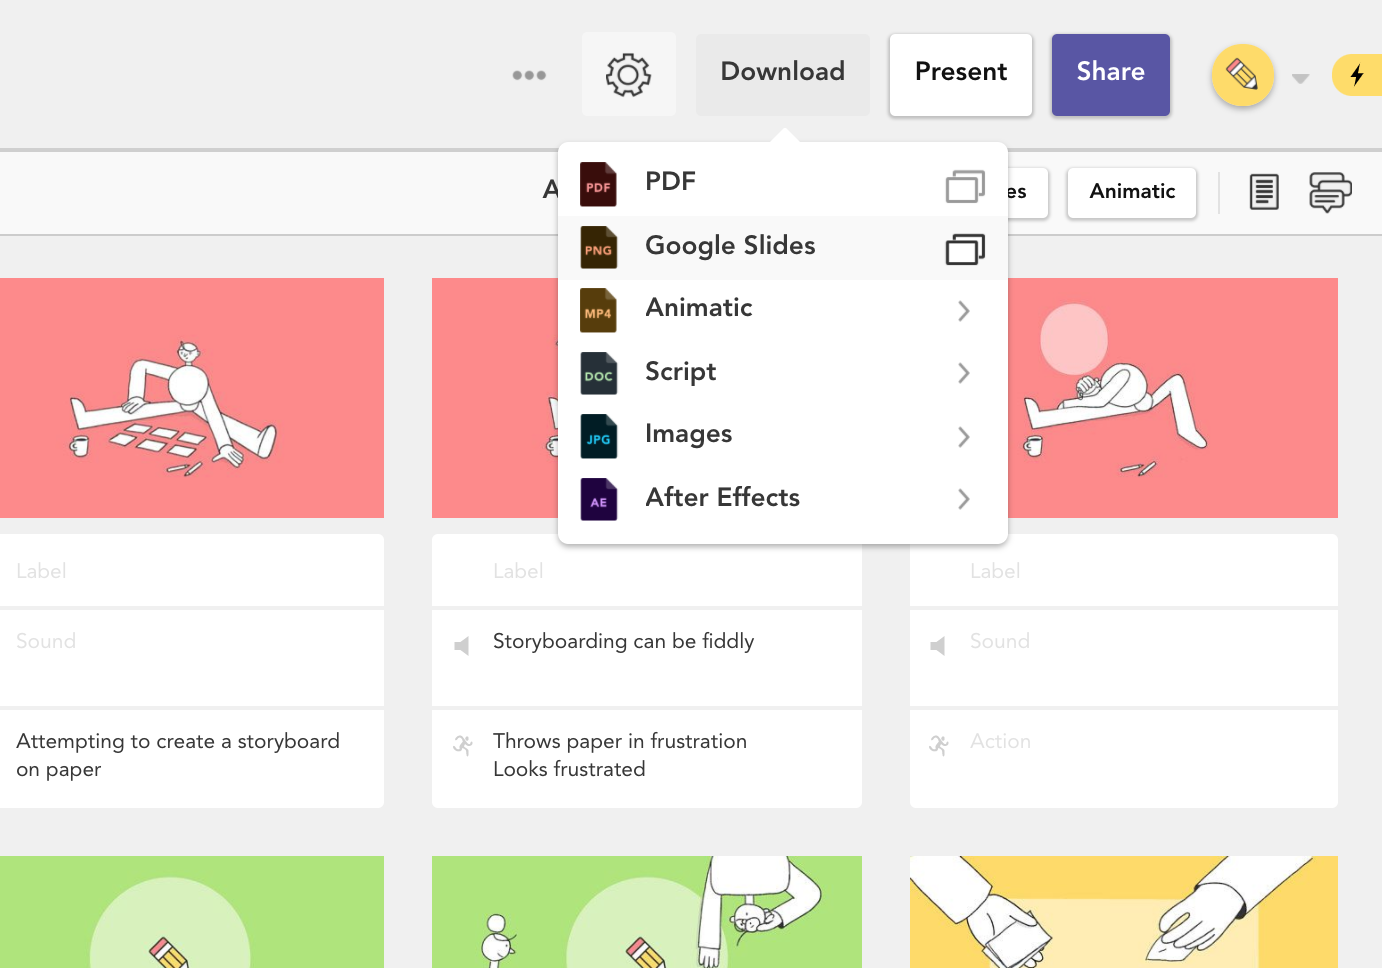Choose After Effects export option
Image resolution: width=1382 pixels, height=968 pixels.
722,498
